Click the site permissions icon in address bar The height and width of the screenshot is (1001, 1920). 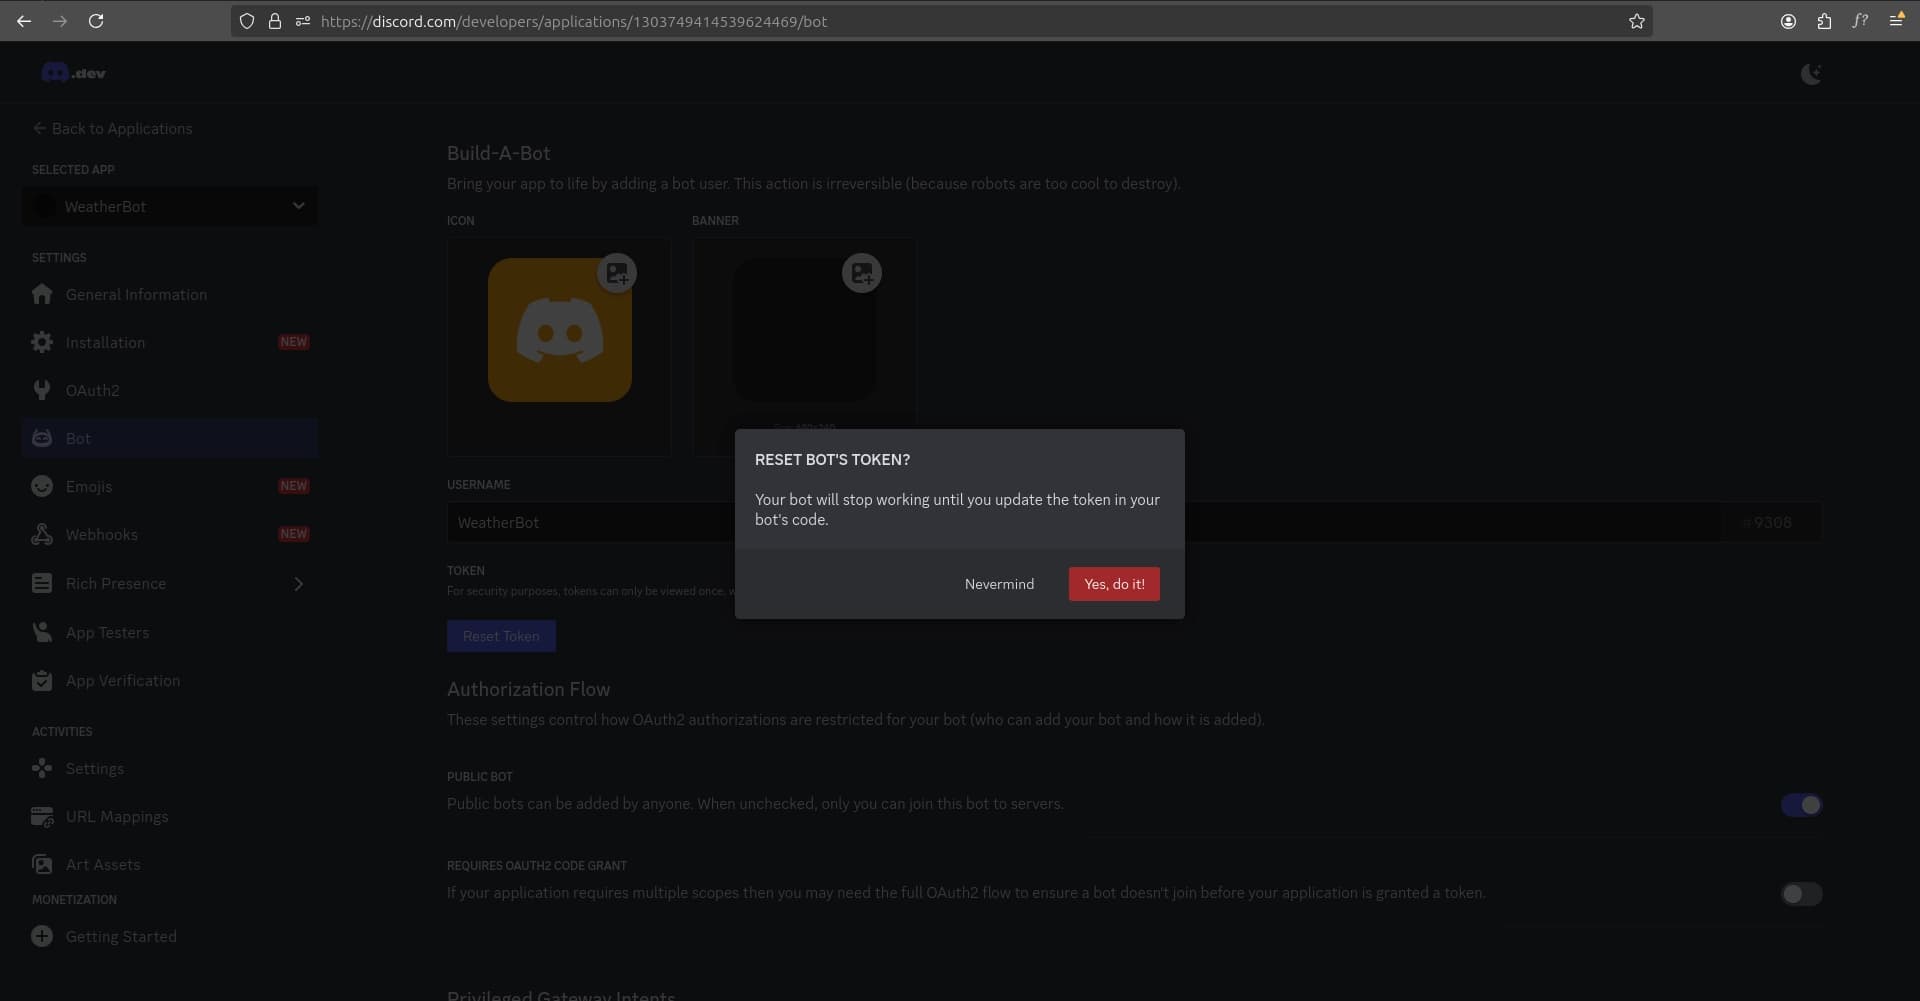302,21
